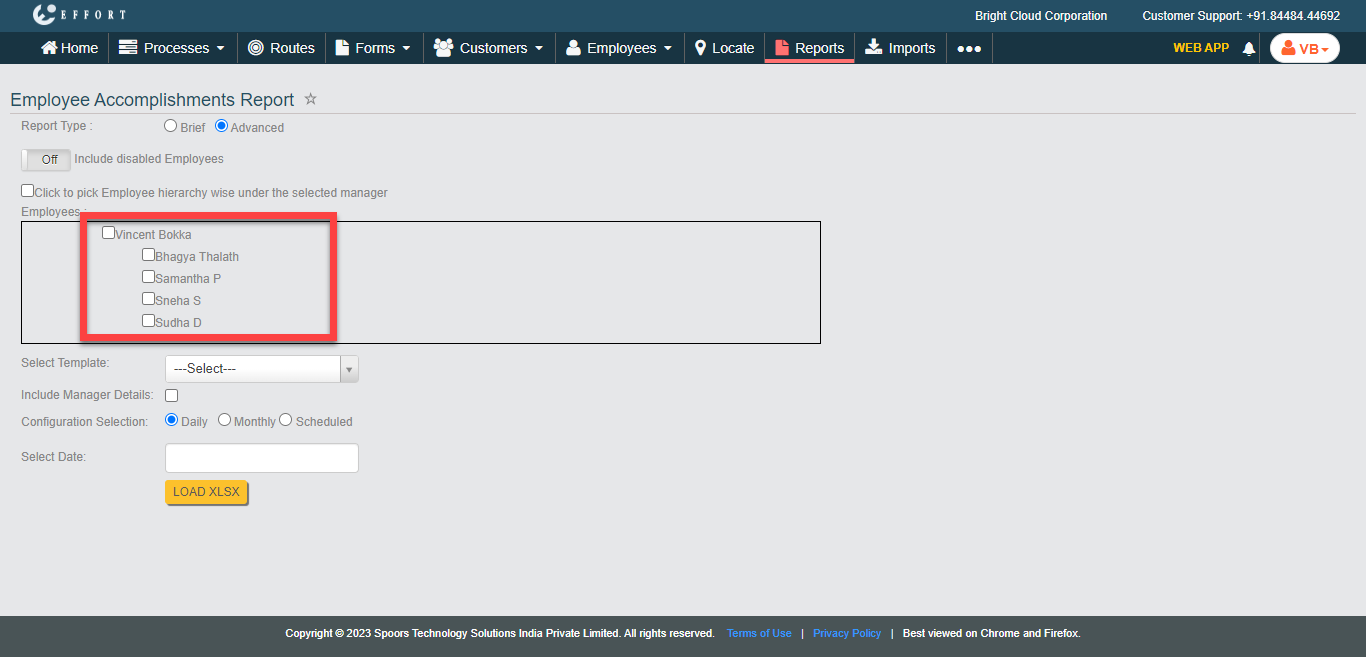
Task: Open the VB user profile dropdown
Action: coord(1304,48)
